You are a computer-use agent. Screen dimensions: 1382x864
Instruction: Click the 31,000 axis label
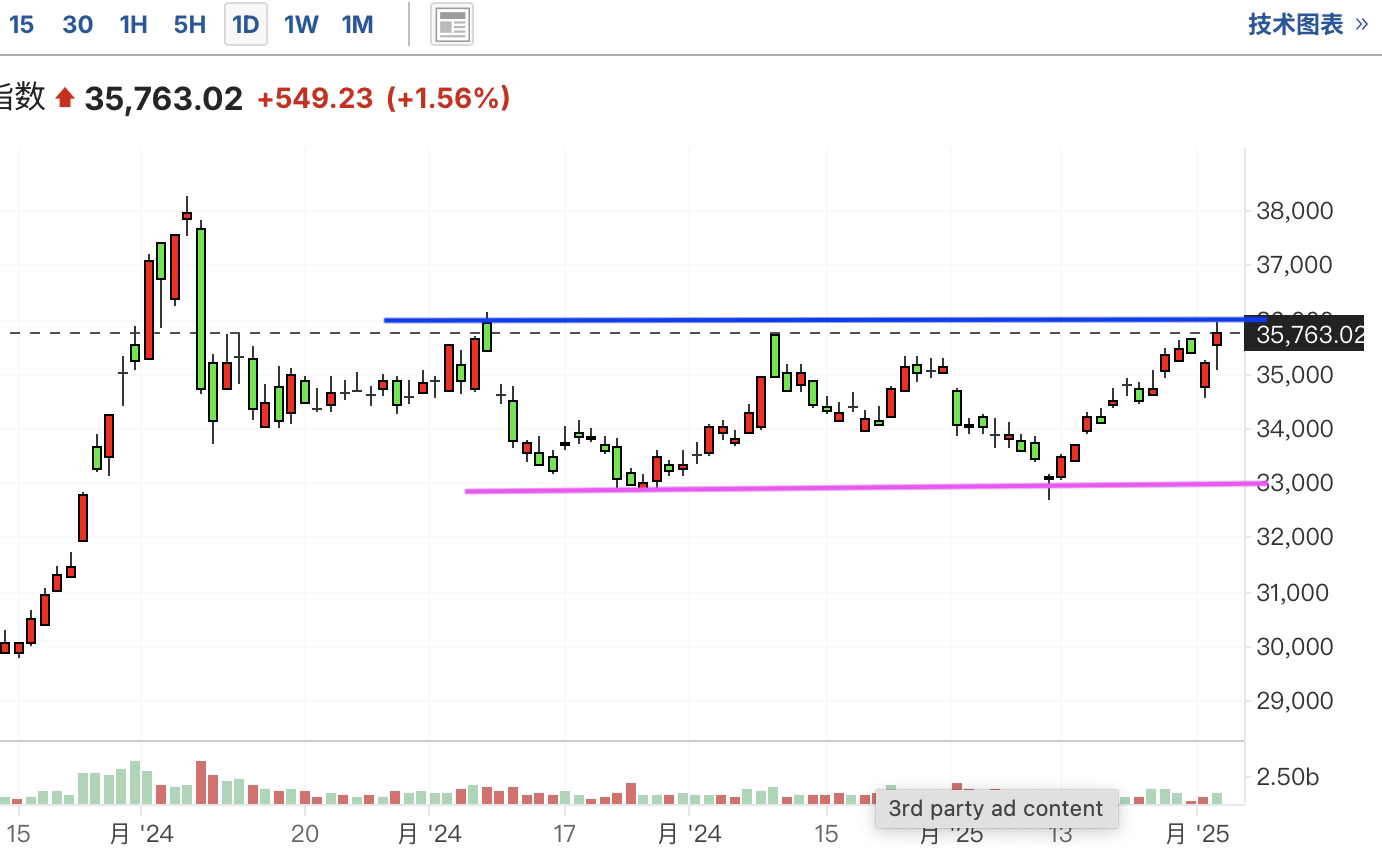1294,592
